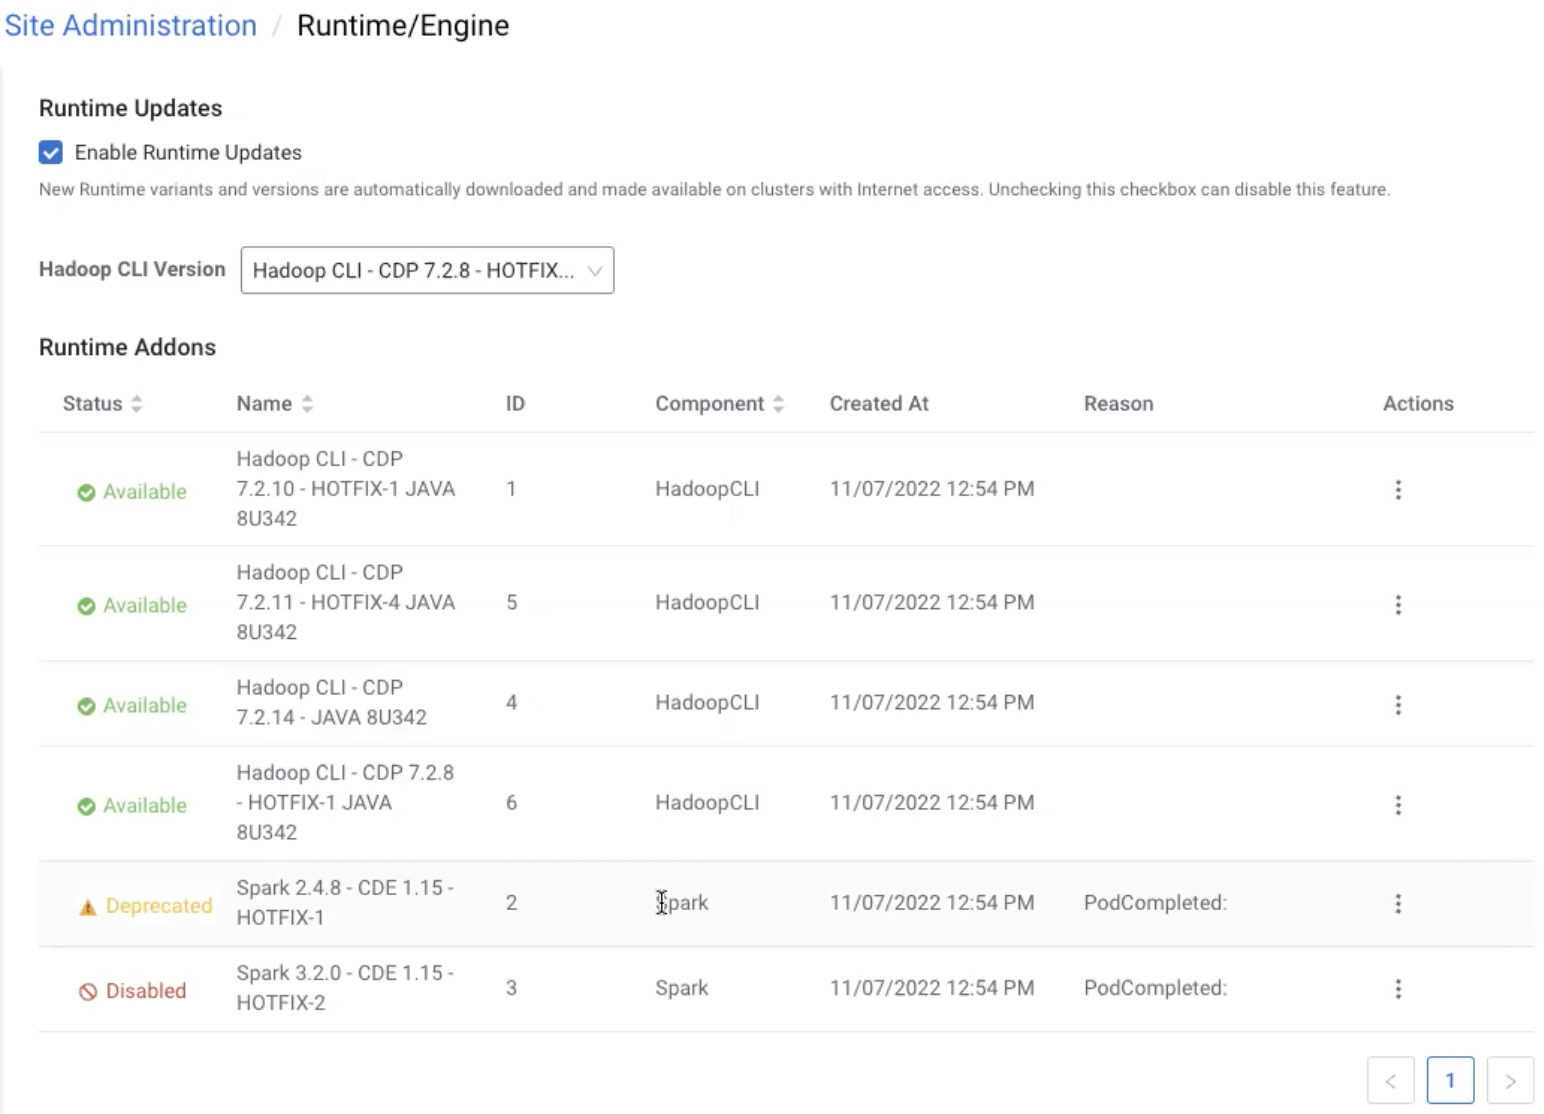Open actions menu for Hadoop CLI 7.2.10 row

[1397, 489]
